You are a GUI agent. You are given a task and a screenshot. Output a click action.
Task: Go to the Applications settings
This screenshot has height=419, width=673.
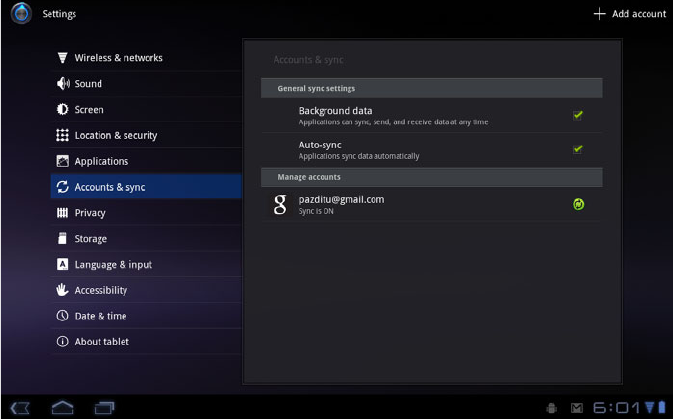101,161
